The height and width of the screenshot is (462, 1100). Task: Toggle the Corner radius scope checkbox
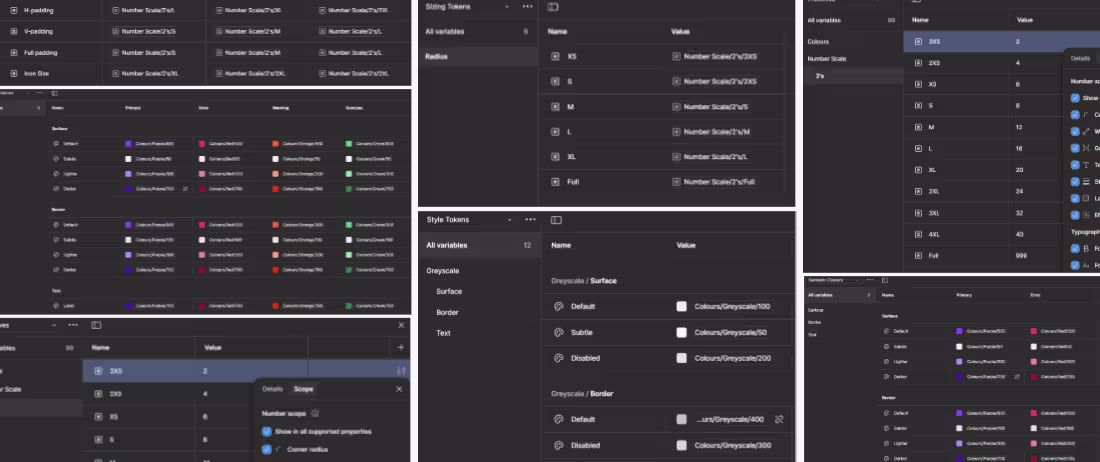click(x=267, y=449)
